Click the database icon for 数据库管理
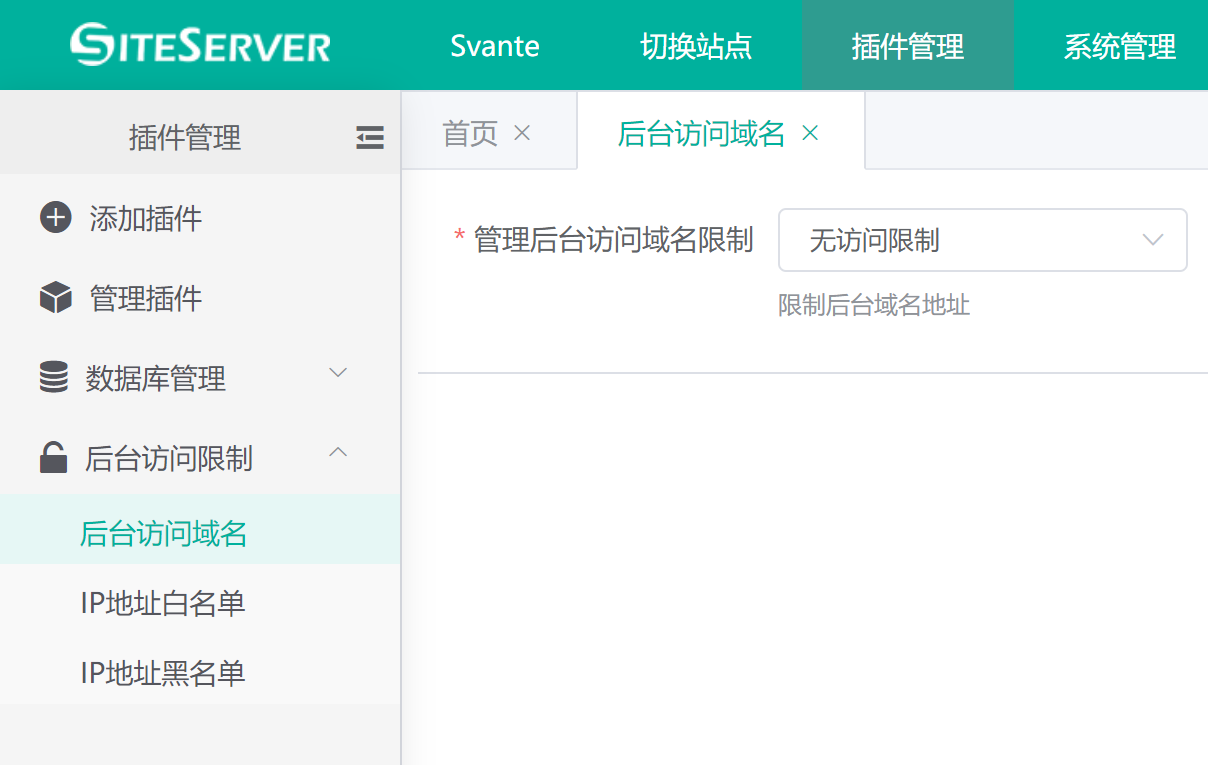Image resolution: width=1208 pixels, height=765 pixels. tap(54, 378)
